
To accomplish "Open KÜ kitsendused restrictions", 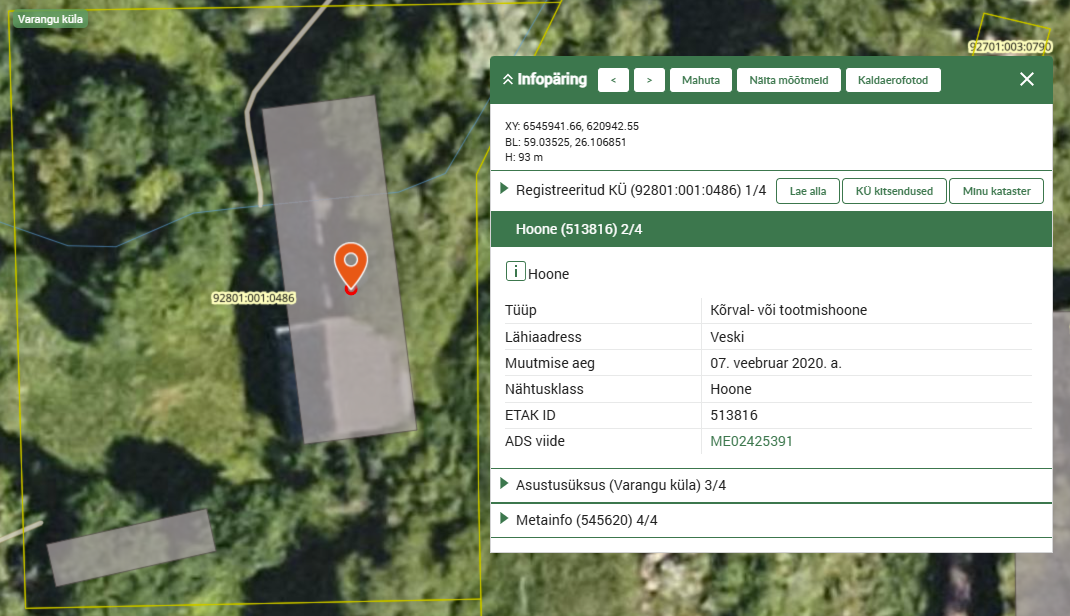I will click(x=894, y=191).
